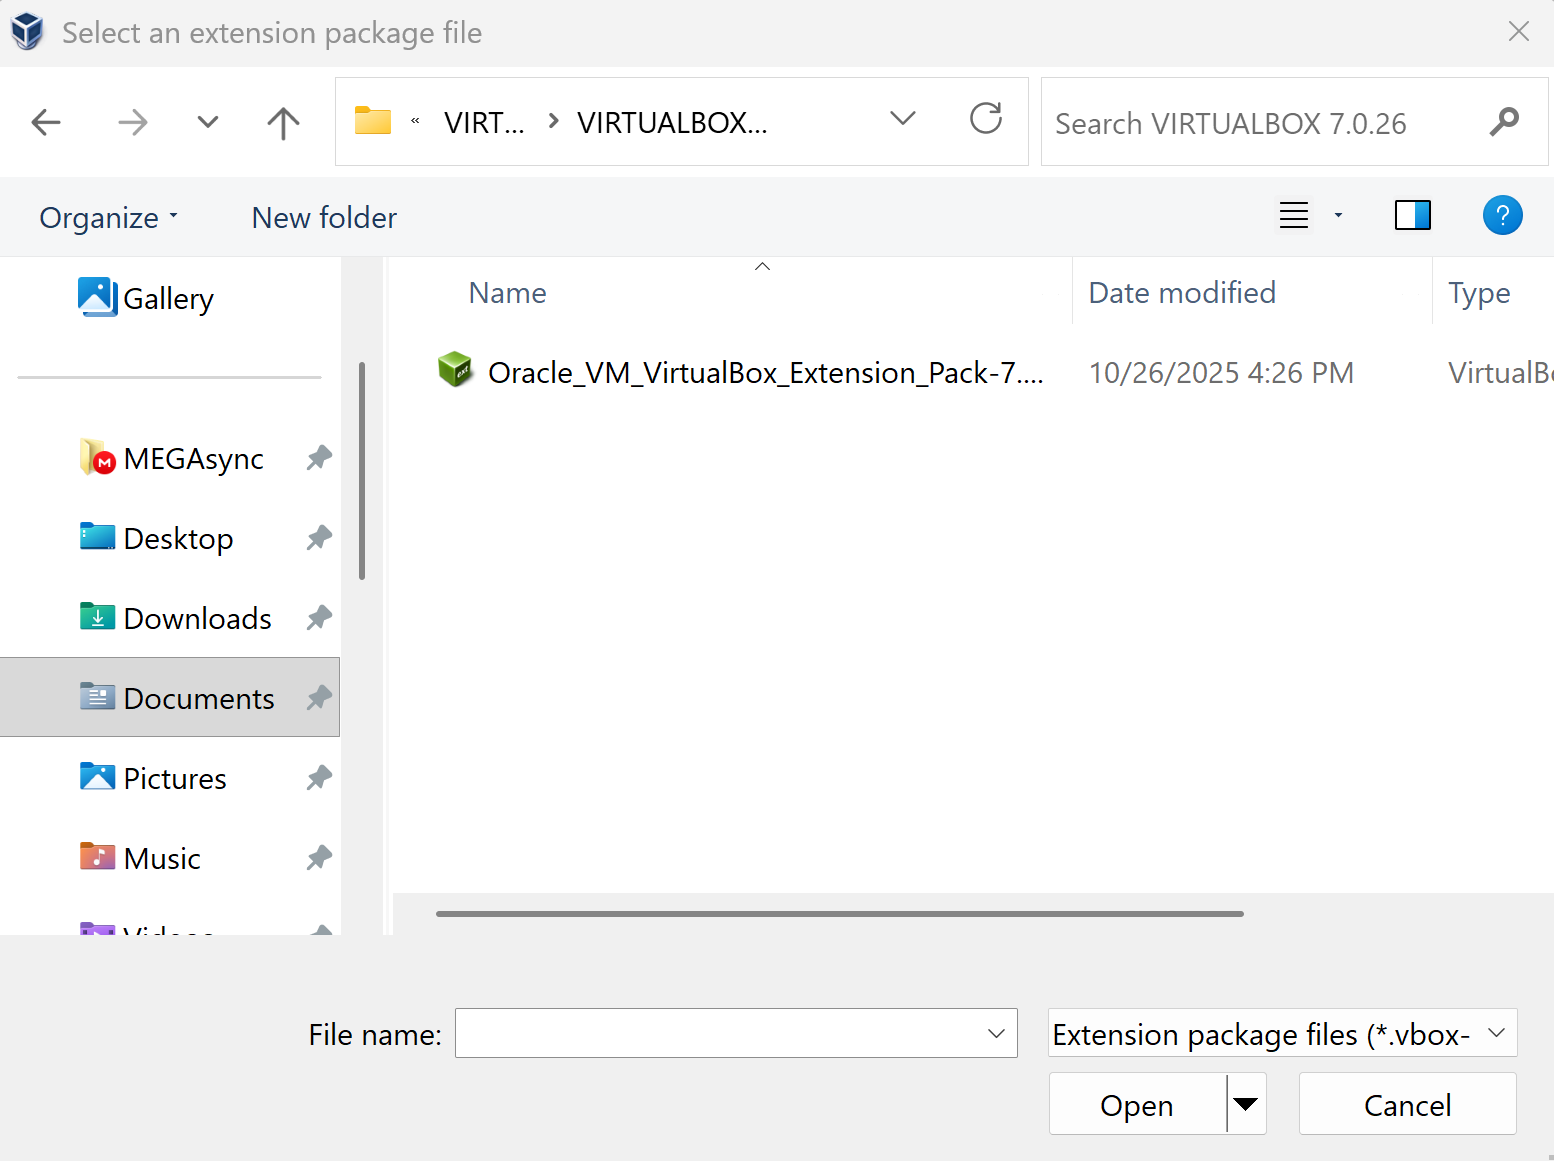This screenshot has height=1161, width=1554.
Task: Close the extension package dialog
Action: pos(1518,32)
